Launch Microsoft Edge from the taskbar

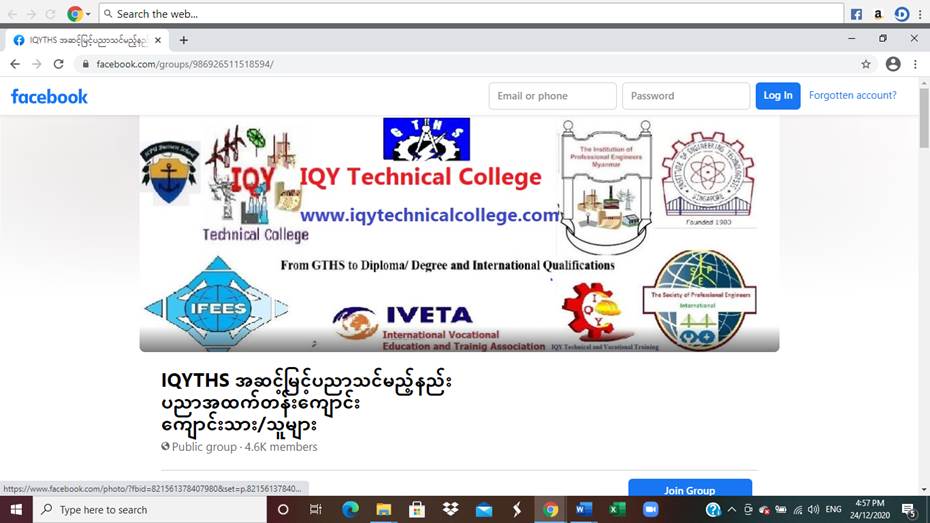[x=350, y=509]
